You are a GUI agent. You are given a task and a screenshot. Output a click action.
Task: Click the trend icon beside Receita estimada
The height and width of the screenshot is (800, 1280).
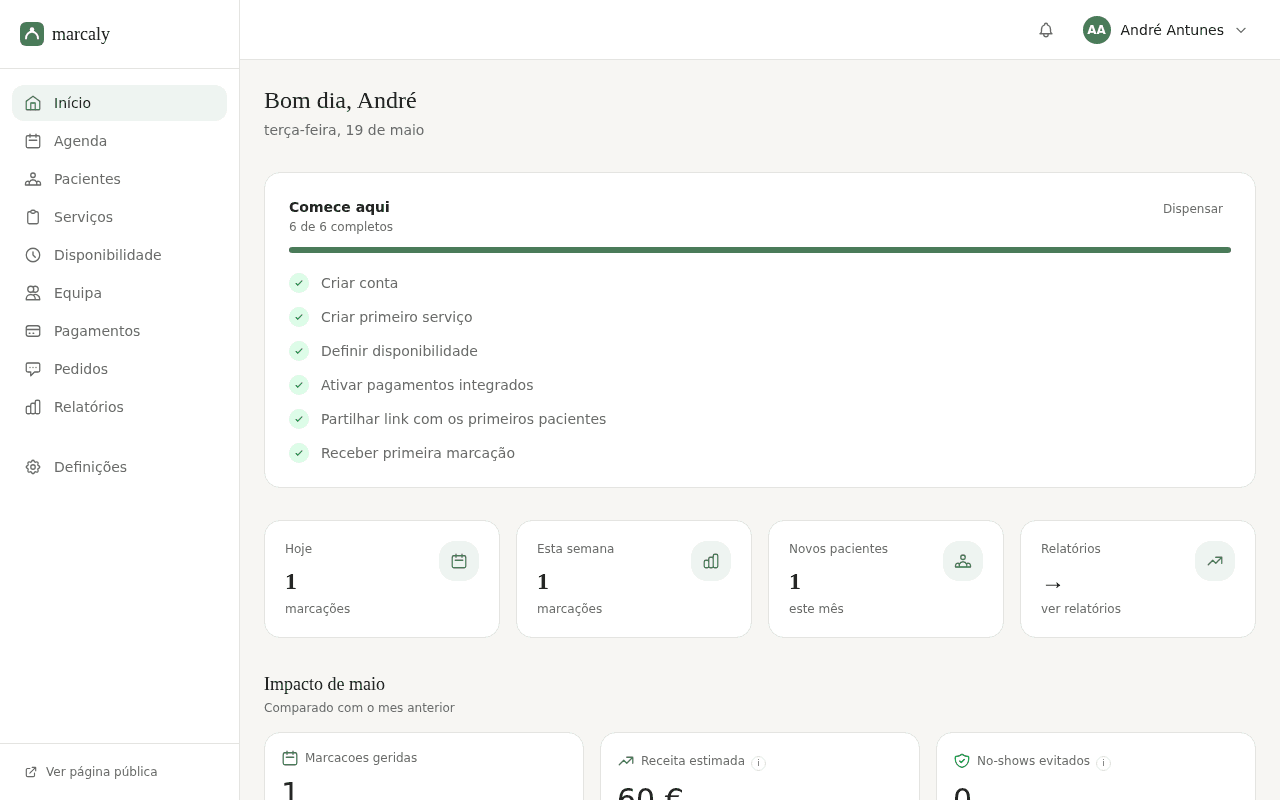[626, 761]
